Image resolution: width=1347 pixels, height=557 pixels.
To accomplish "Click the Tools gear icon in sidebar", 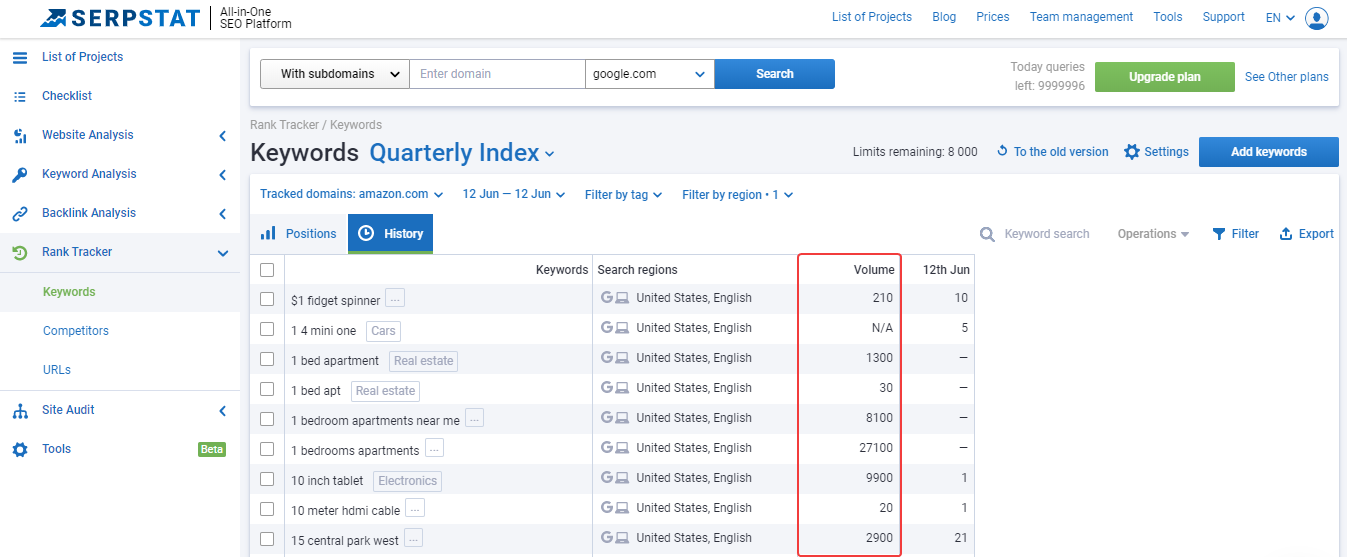I will [x=20, y=449].
